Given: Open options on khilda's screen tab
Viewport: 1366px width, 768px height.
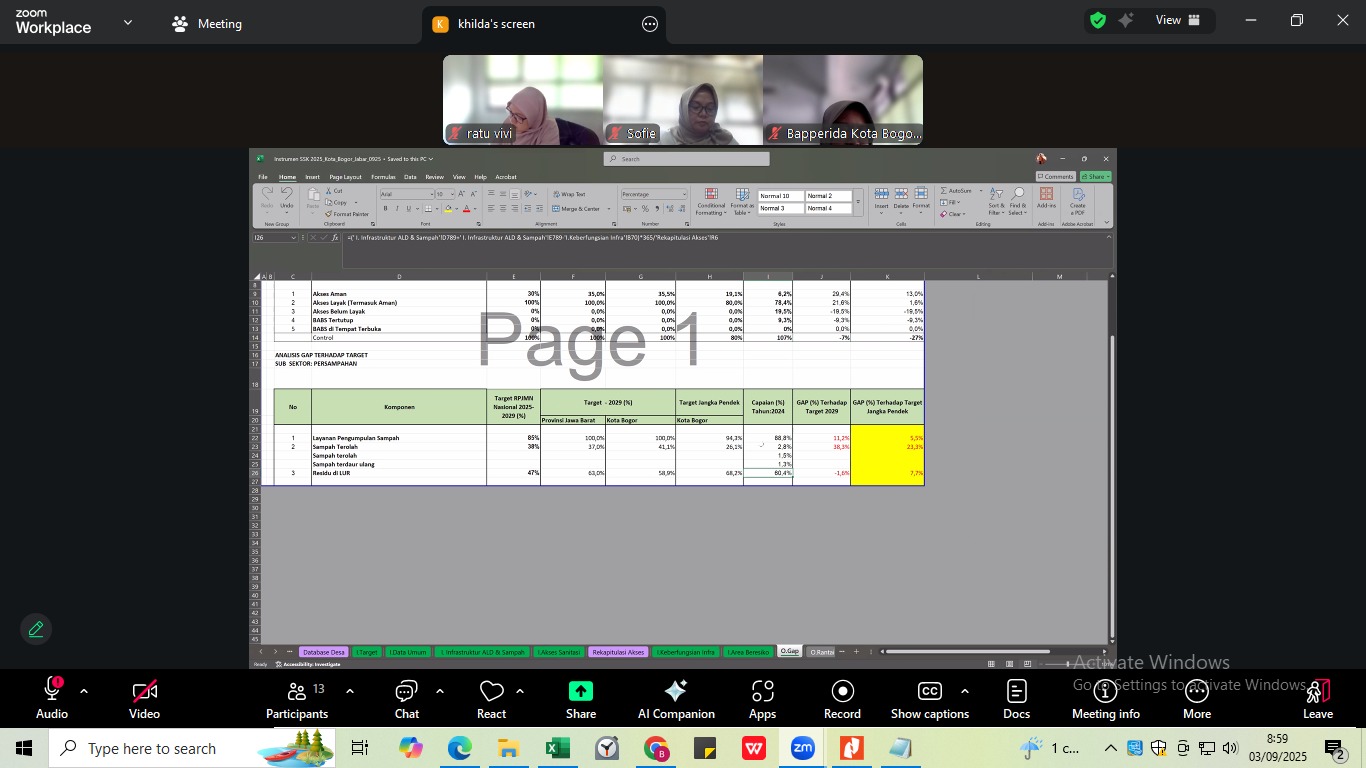Looking at the screenshot, I should point(650,24).
